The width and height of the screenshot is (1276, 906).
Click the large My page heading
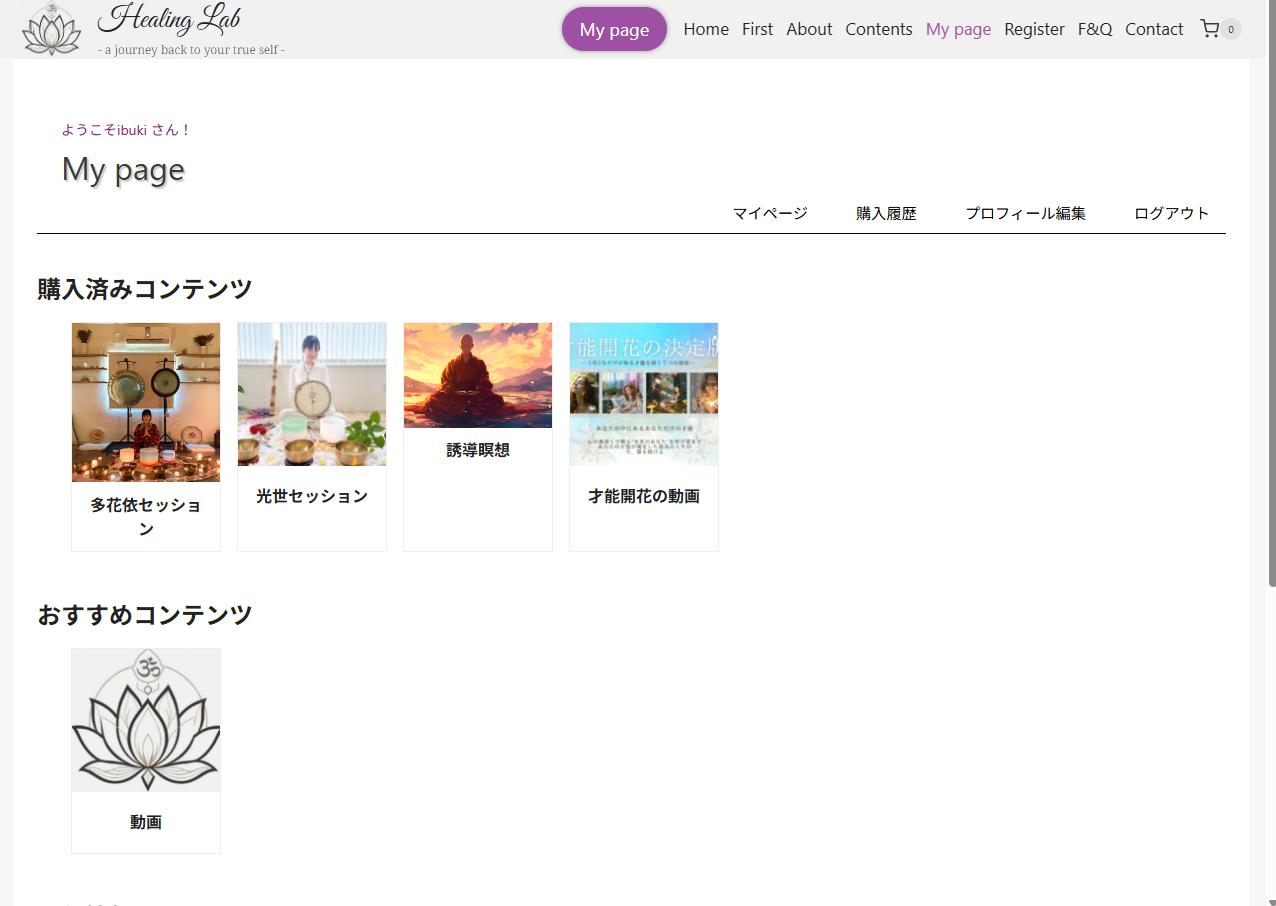pos(123,169)
